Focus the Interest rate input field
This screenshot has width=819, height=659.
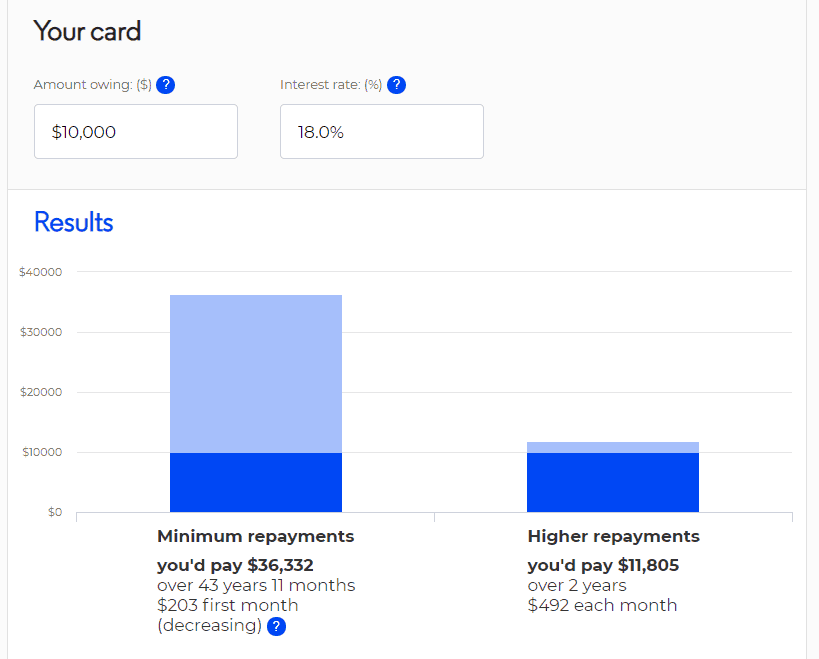[x=382, y=132]
